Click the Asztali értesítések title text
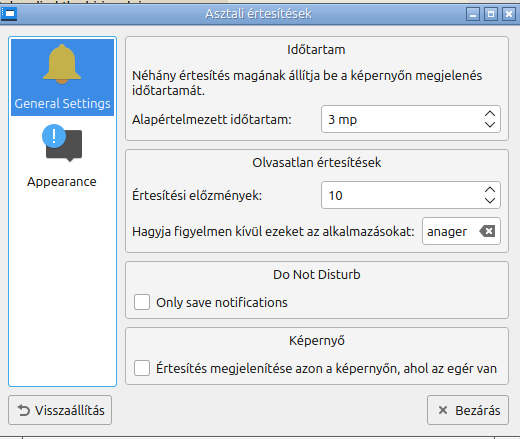520x439 pixels. pyautogui.click(x=258, y=14)
